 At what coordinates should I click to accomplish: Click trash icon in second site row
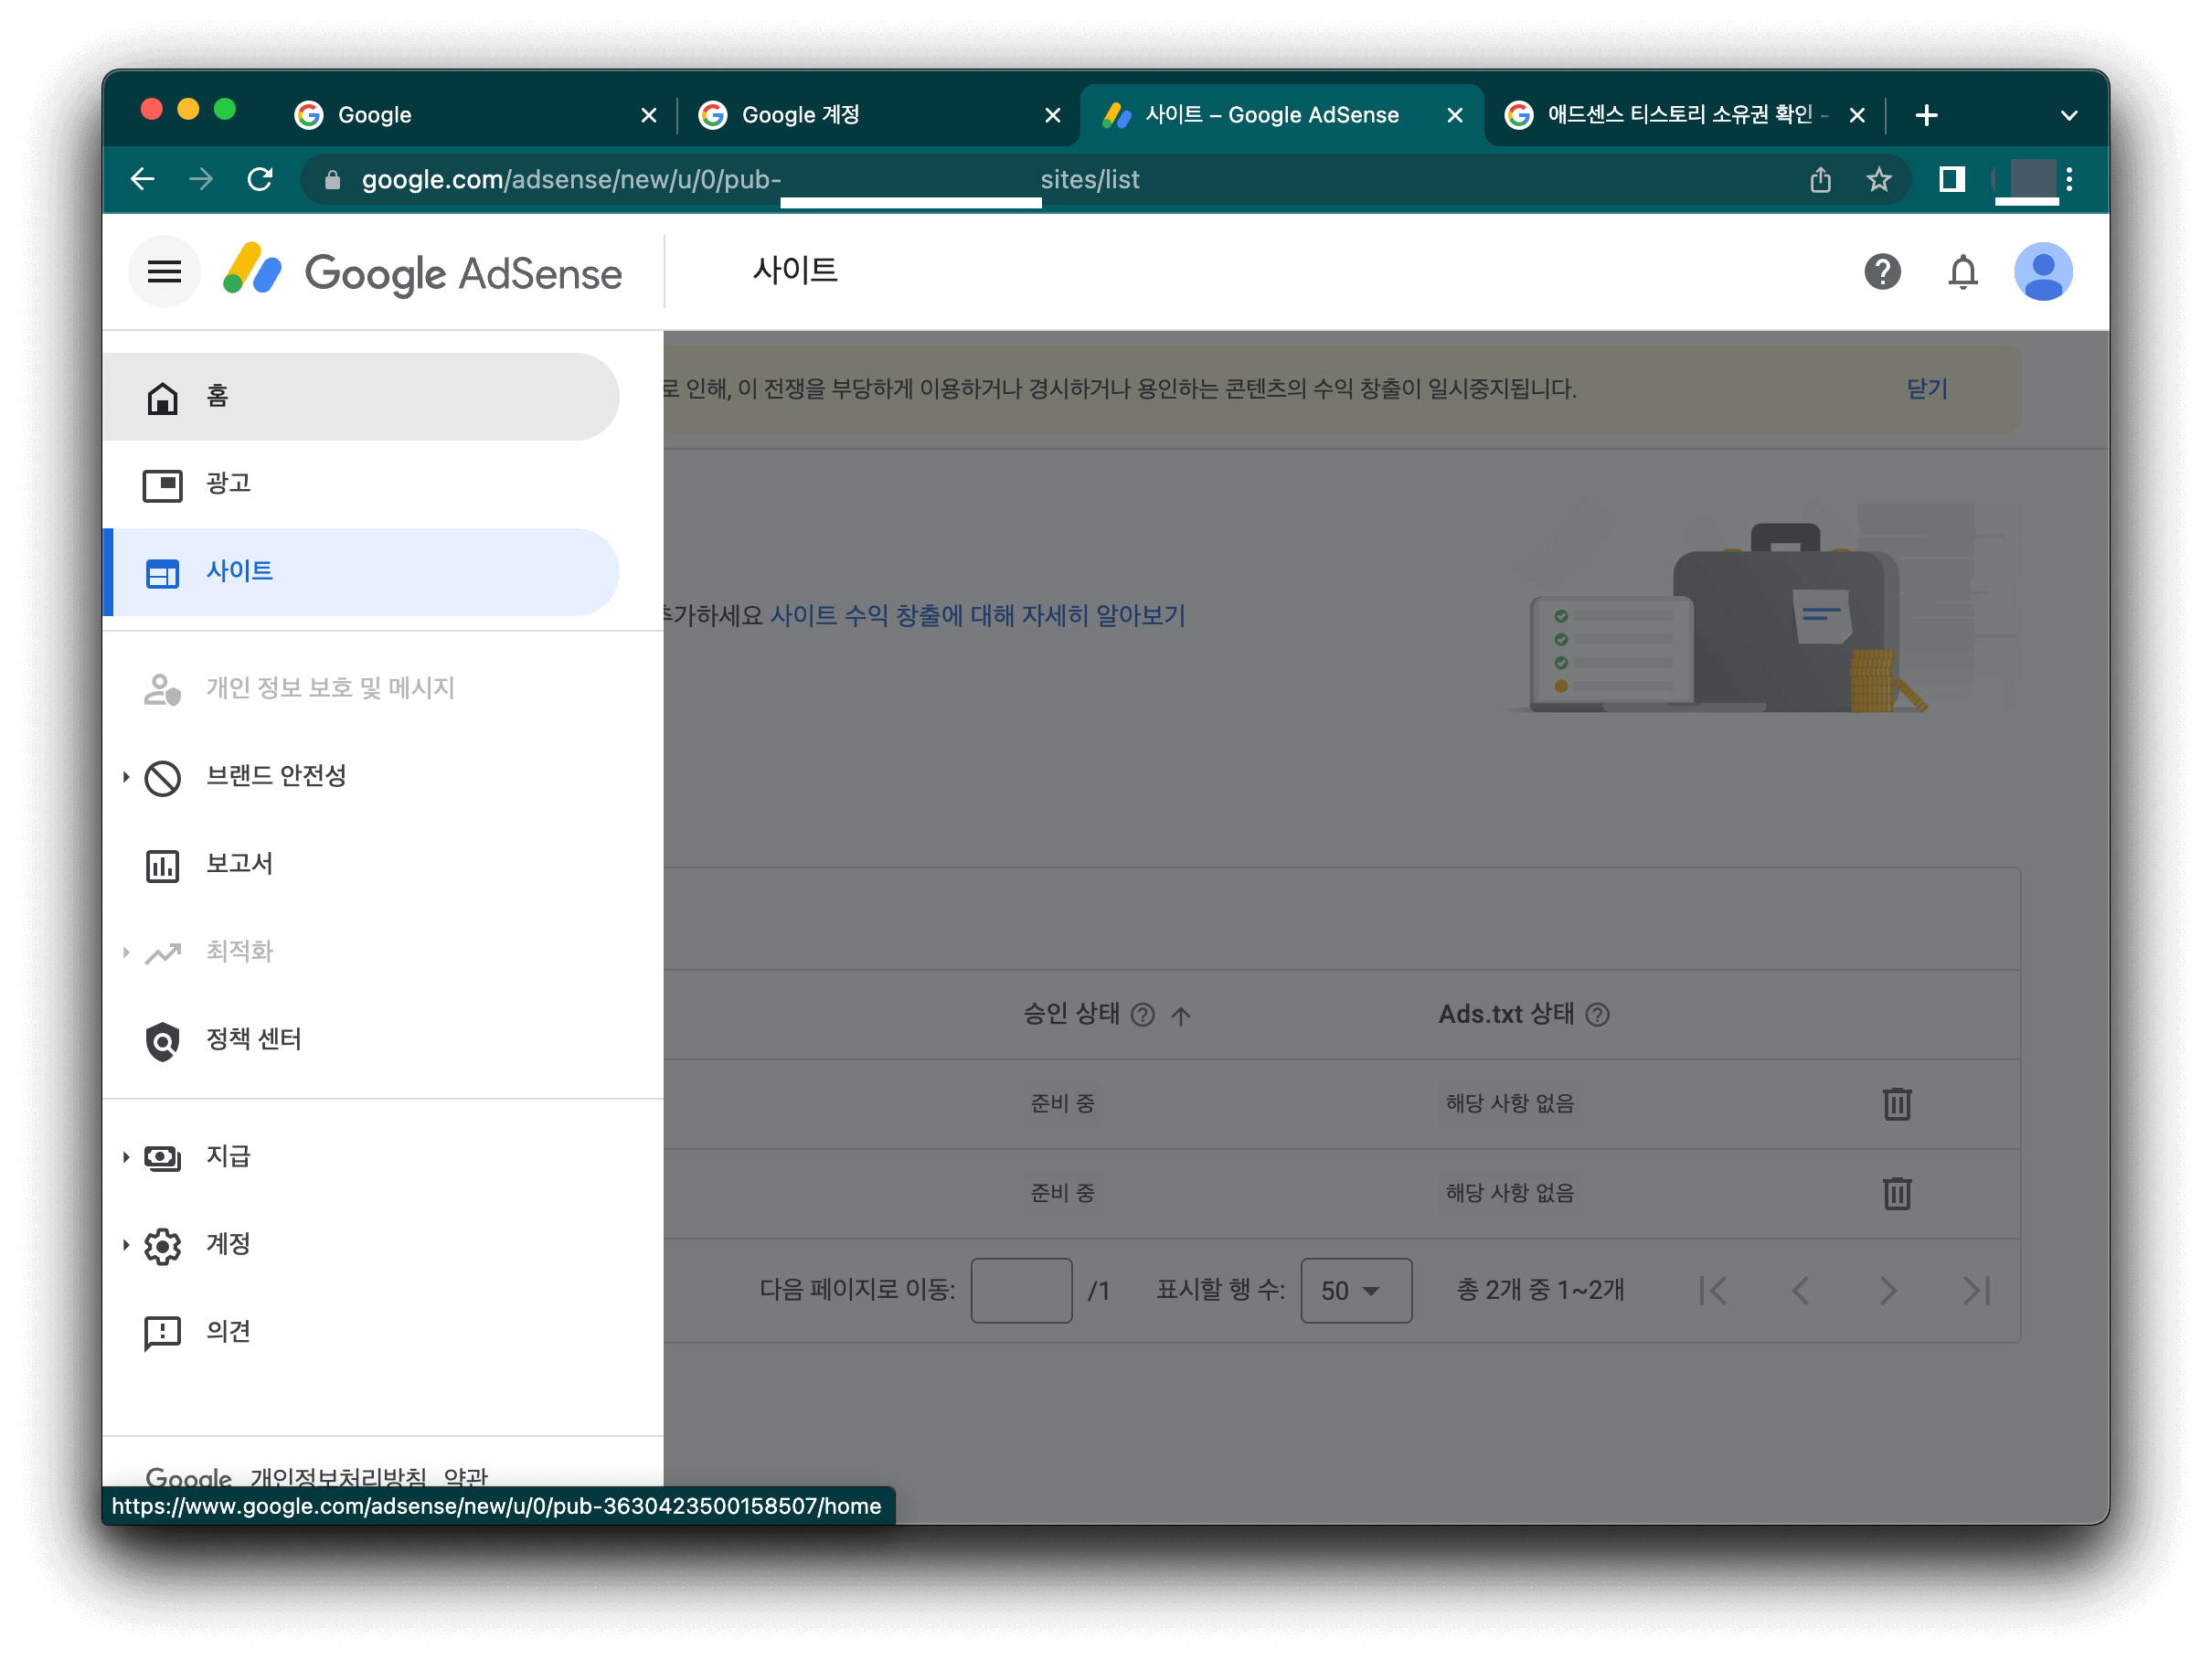(x=1896, y=1193)
